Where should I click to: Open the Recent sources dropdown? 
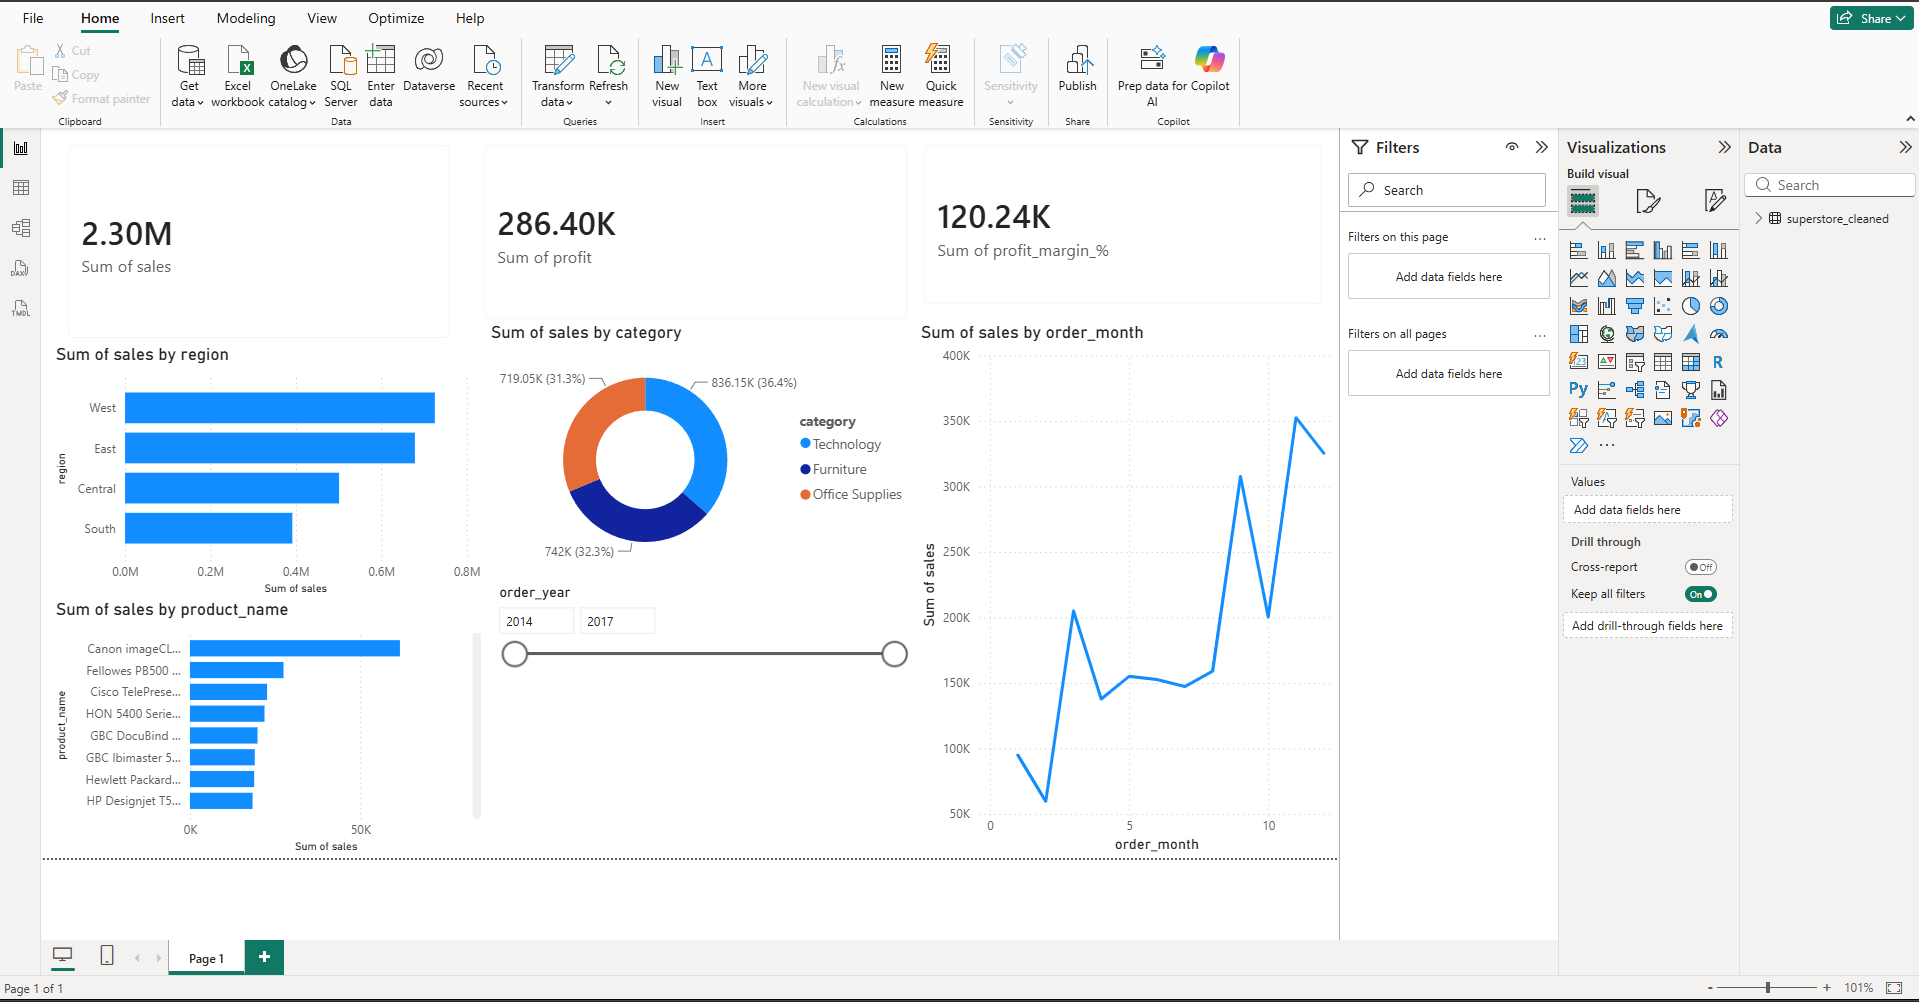pos(484,76)
